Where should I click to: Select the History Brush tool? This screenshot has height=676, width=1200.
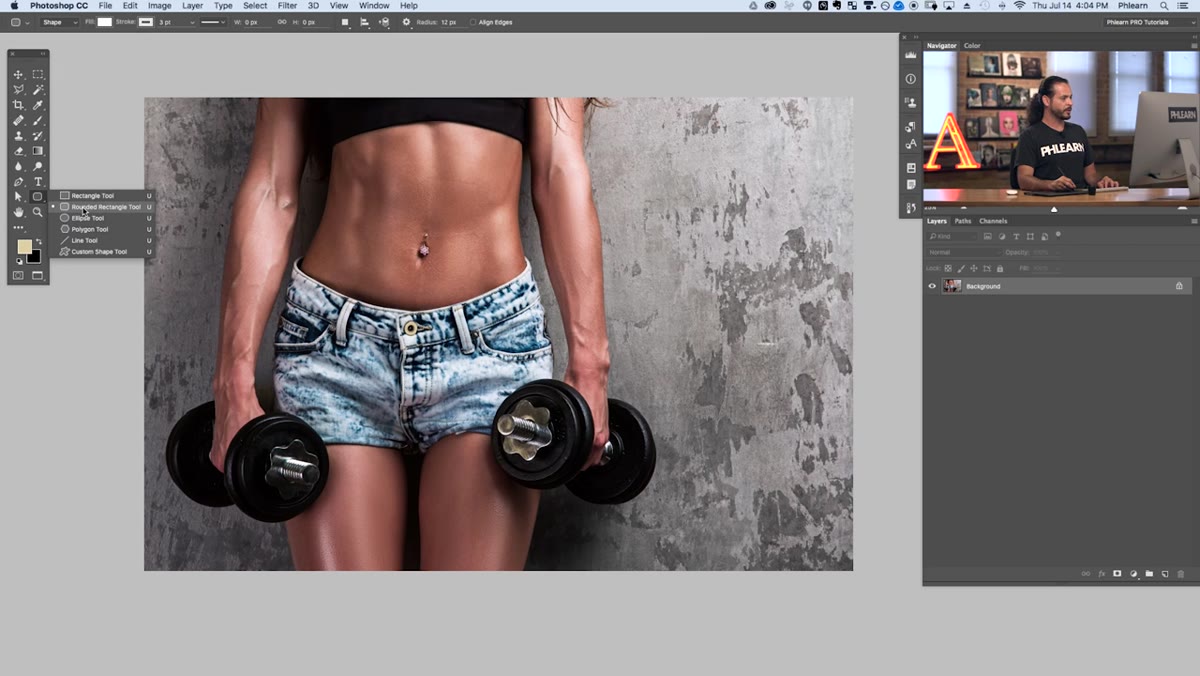pos(38,136)
